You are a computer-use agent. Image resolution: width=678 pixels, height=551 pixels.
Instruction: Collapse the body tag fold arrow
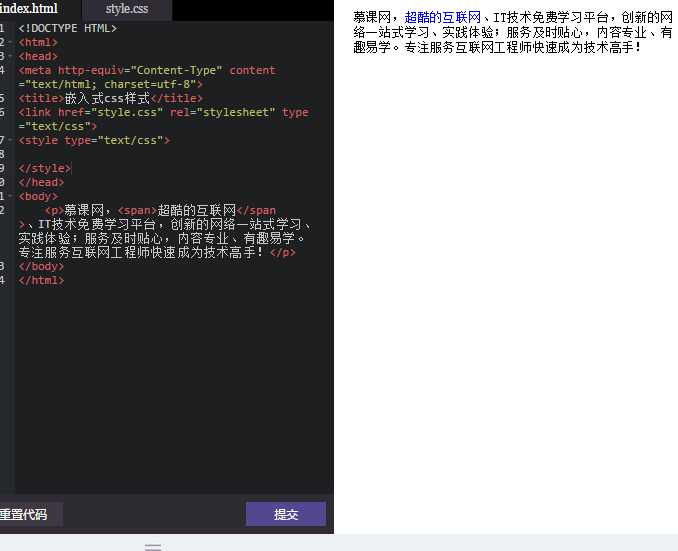[10, 196]
